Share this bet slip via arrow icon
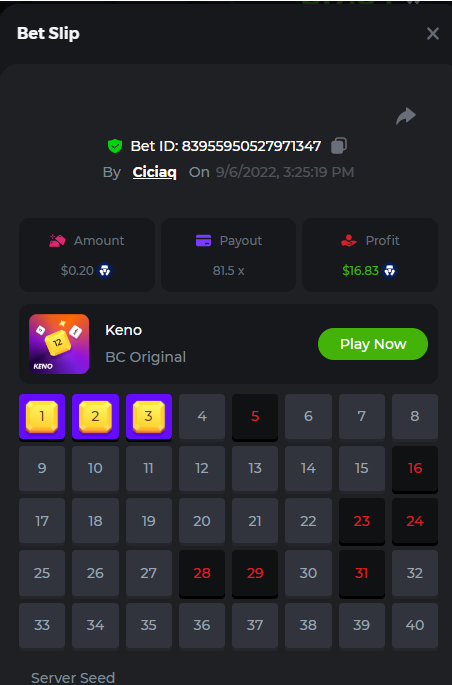The image size is (452, 685). (x=406, y=116)
